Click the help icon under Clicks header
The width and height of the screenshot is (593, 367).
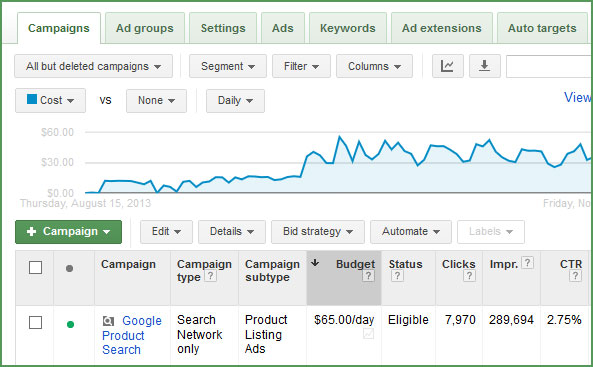click(x=469, y=276)
